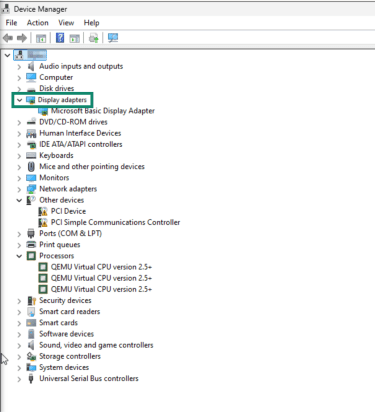Select the Software devices label
This screenshot has height=412, width=375.
pyautogui.click(x=66, y=334)
